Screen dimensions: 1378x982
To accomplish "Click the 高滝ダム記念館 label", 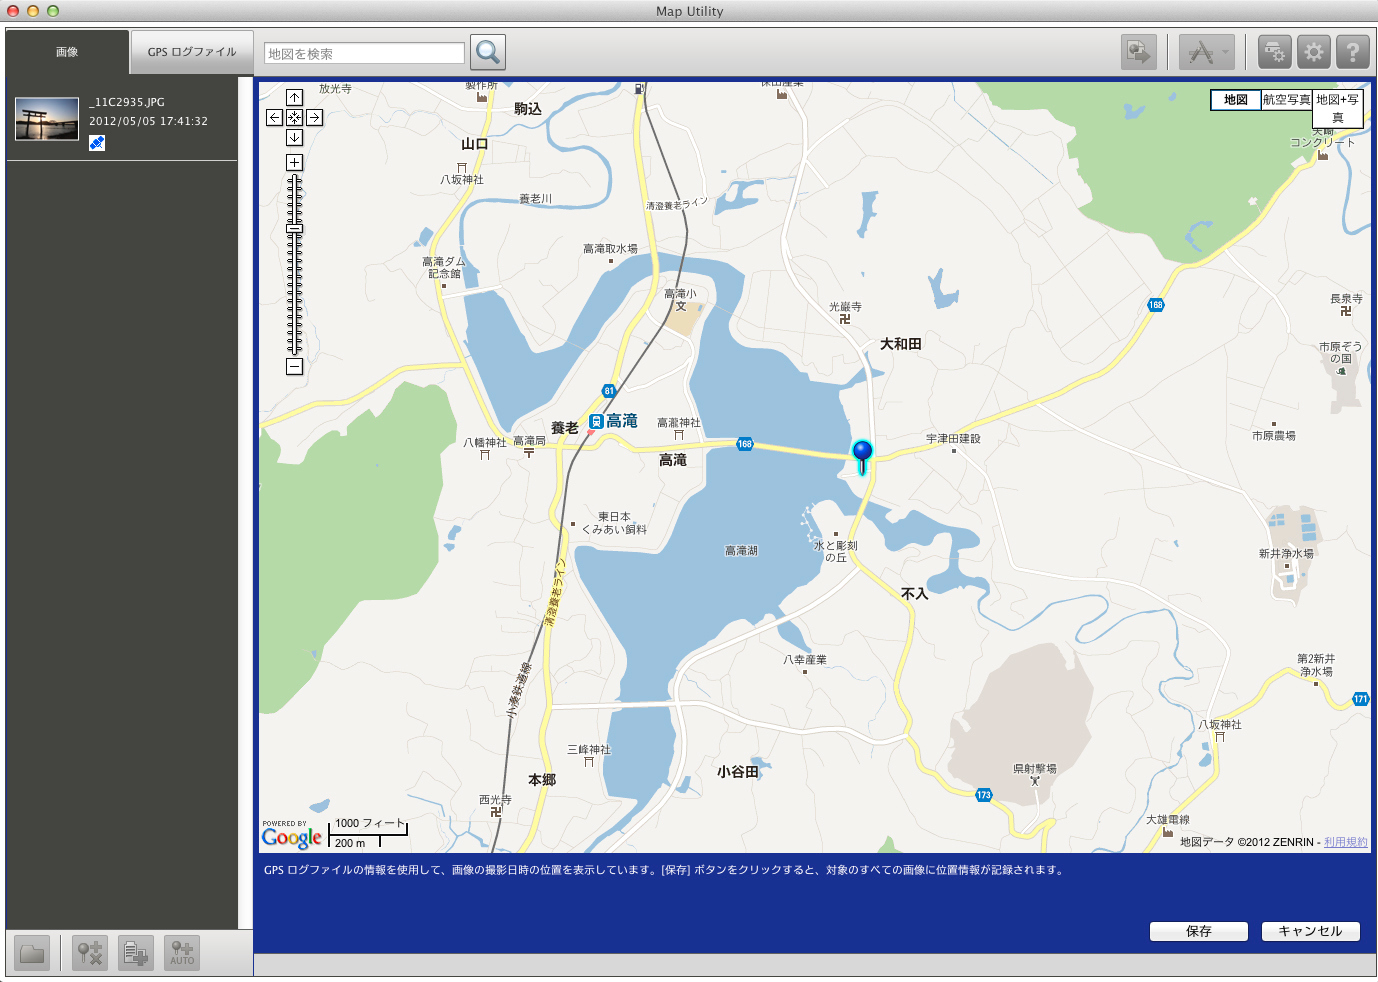I will (444, 268).
